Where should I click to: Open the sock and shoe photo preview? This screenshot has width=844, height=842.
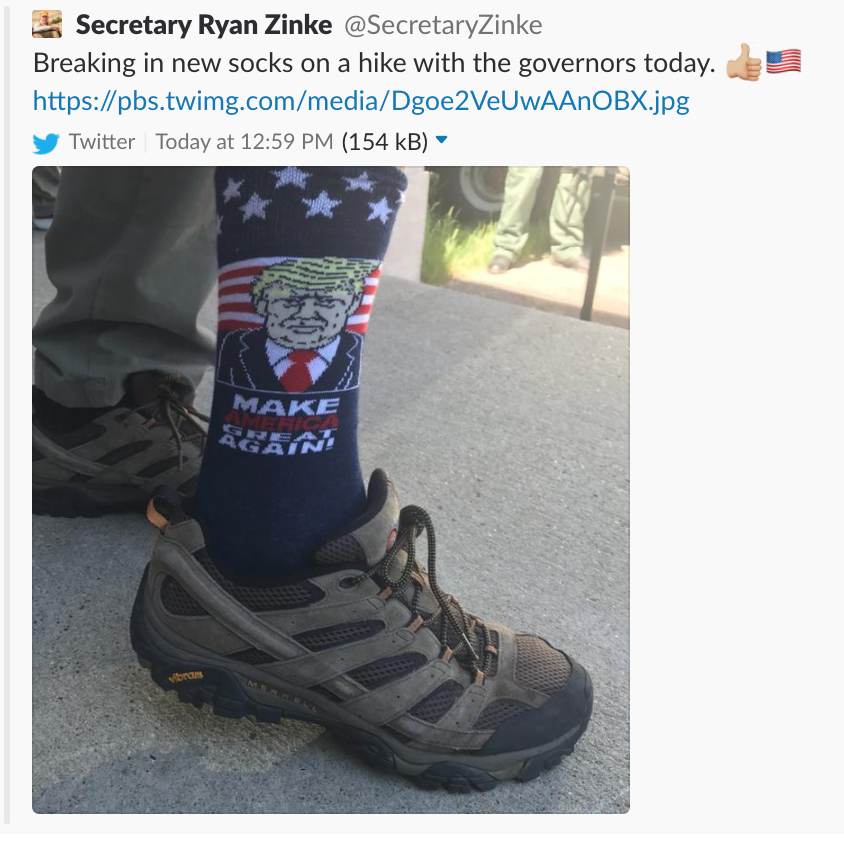tap(331, 490)
